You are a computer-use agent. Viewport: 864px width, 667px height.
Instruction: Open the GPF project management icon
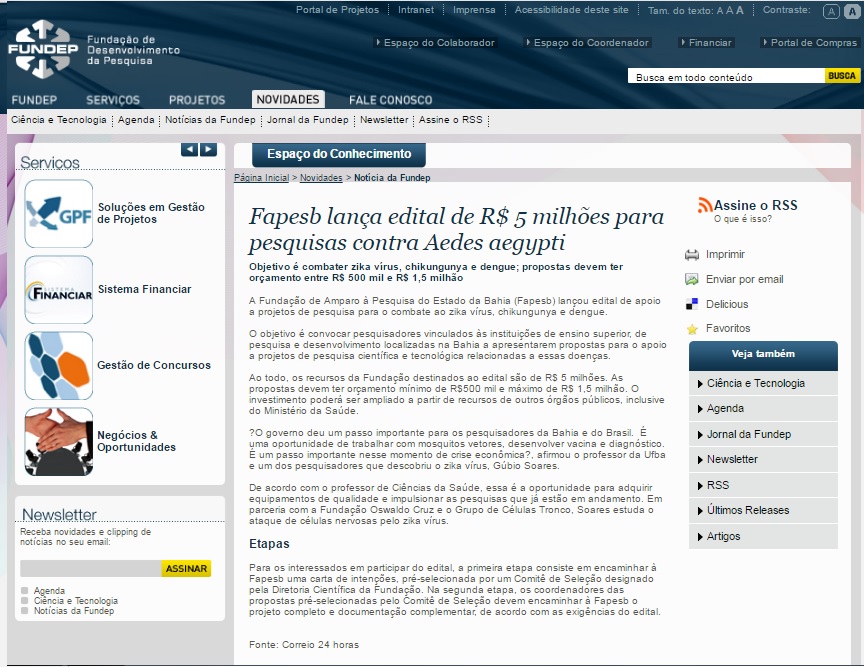[59, 214]
